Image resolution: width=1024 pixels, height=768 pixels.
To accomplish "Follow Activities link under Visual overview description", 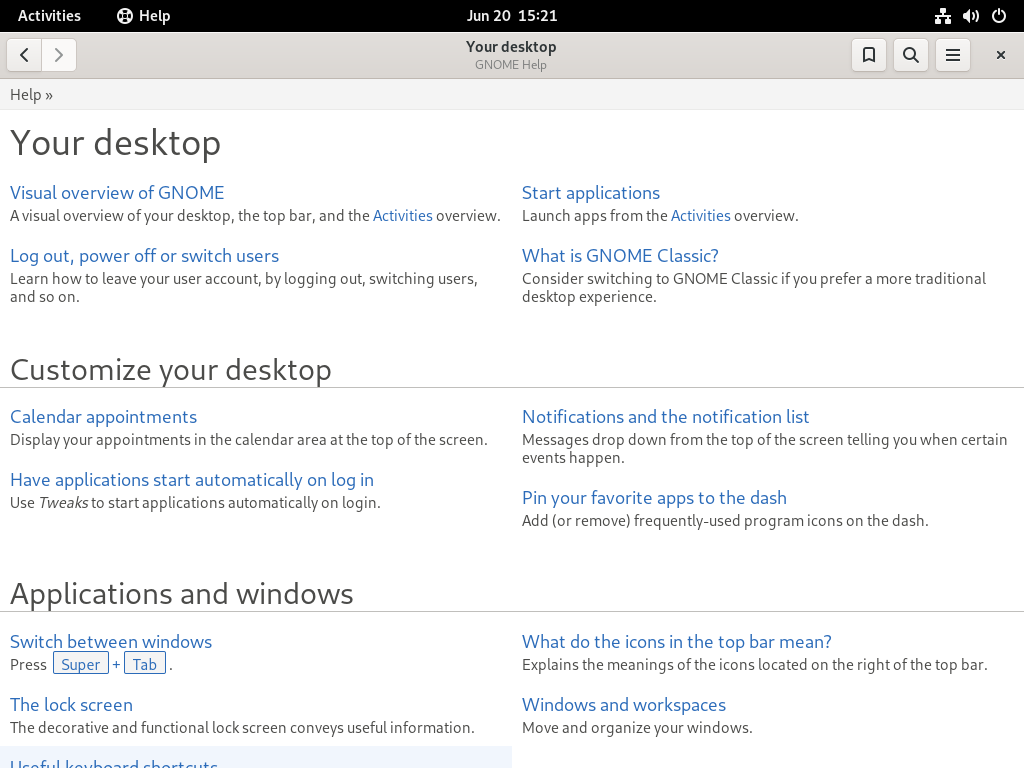I will tap(402, 216).
